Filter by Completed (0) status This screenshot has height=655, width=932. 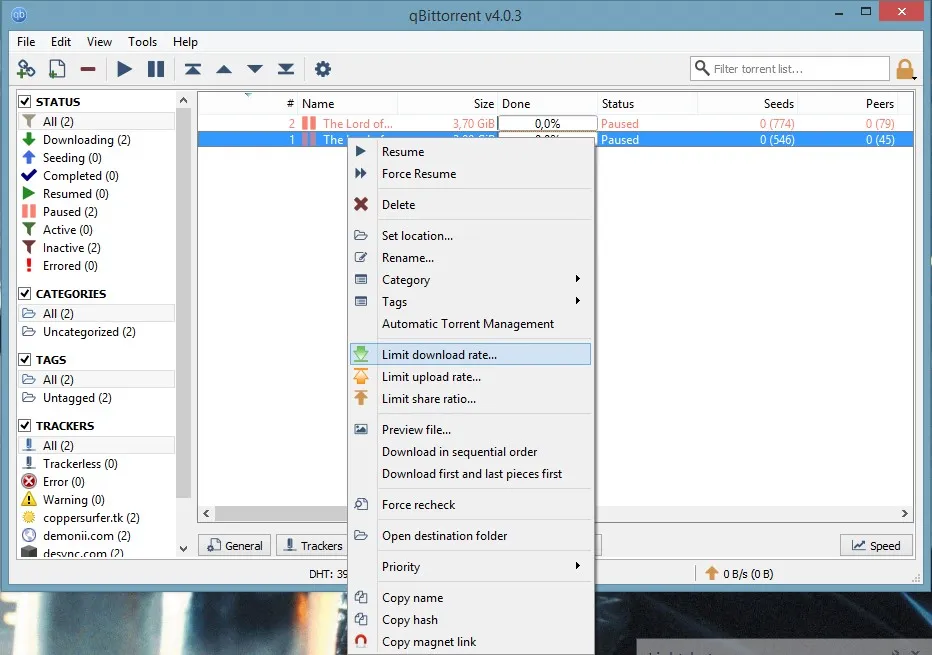(80, 176)
